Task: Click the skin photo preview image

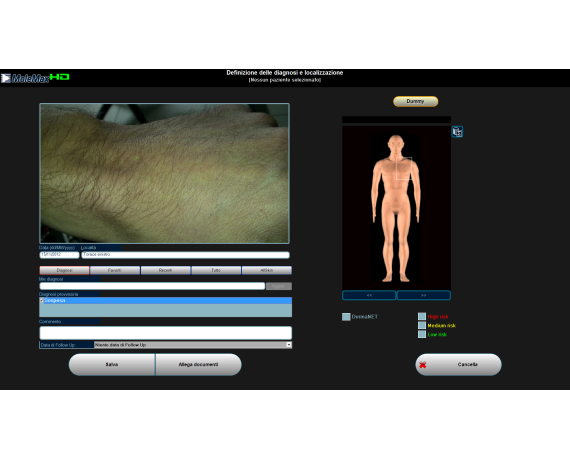Action: coord(164,173)
